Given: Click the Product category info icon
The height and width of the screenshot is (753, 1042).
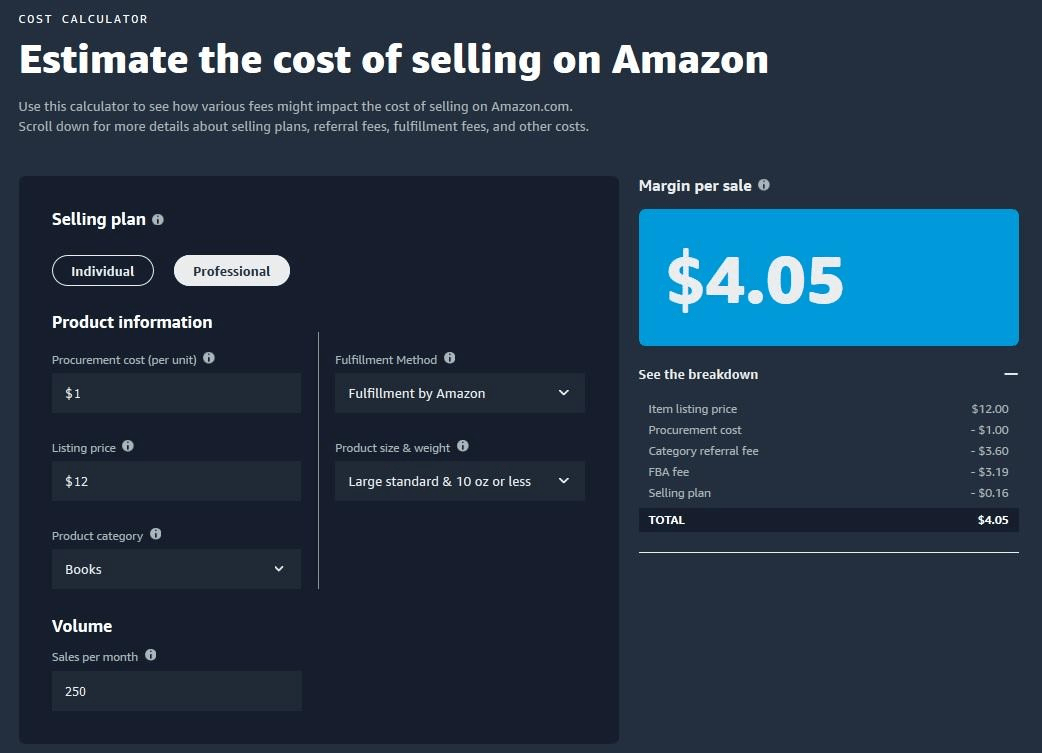Looking at the screenshot, I should [155, 534].
